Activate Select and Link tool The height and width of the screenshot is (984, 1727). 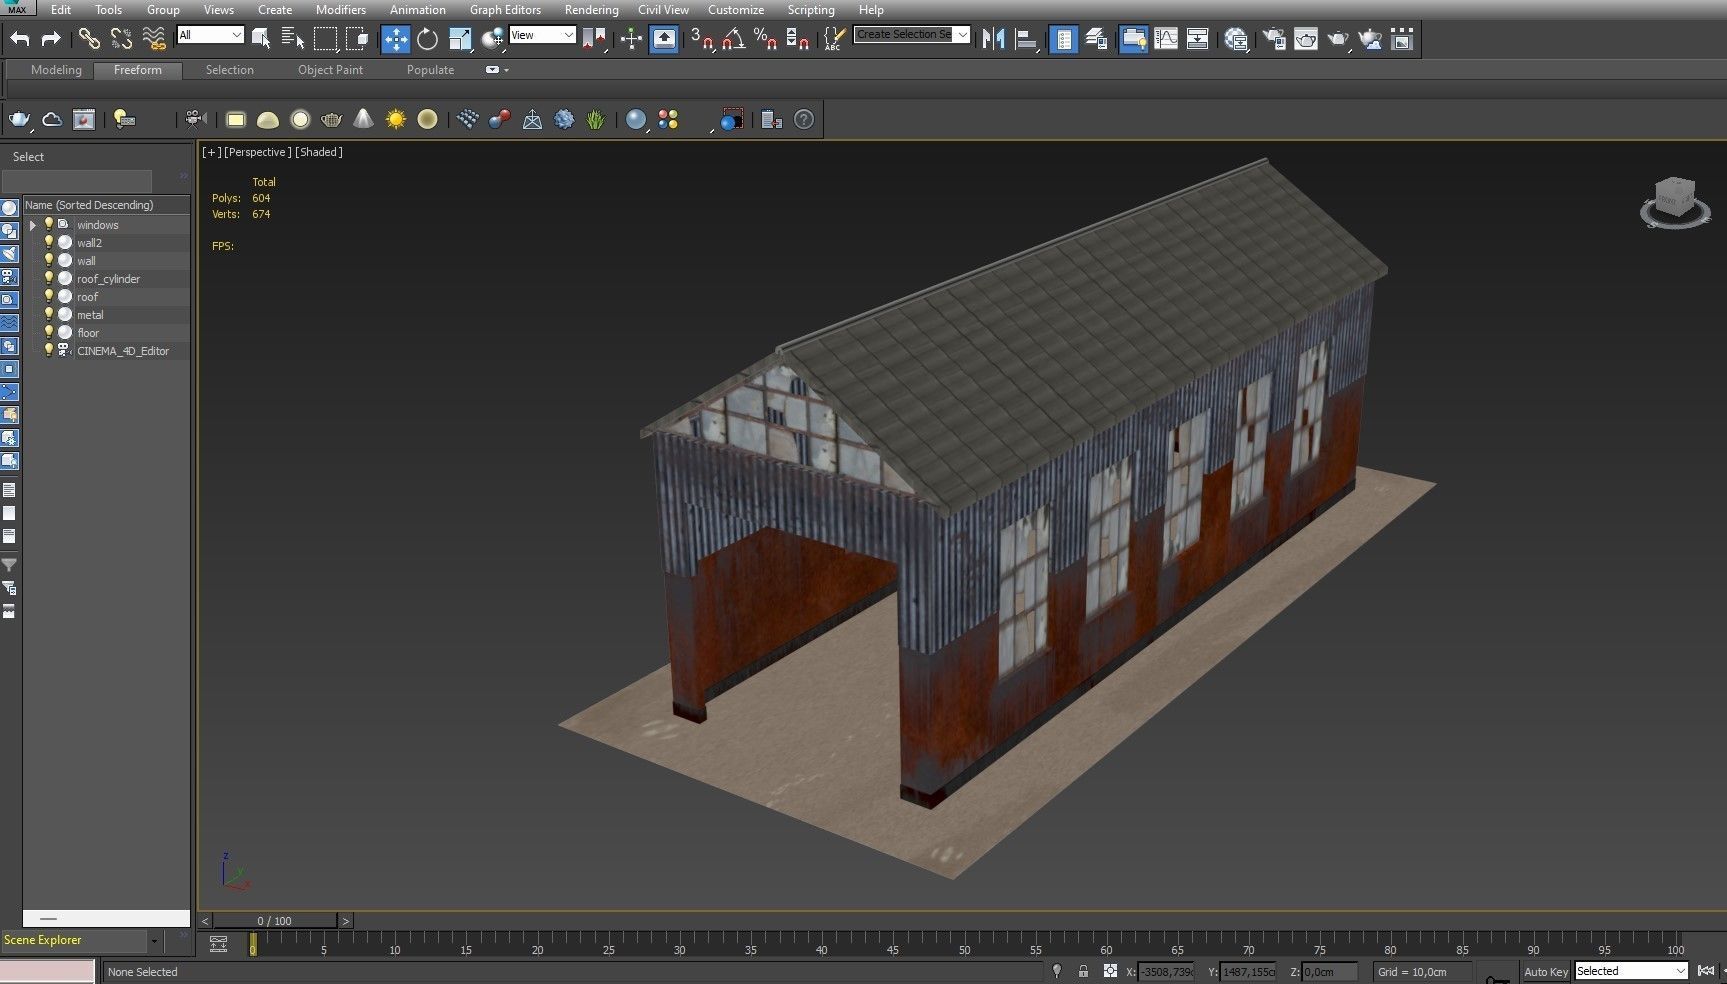click(x=89, y=39)
